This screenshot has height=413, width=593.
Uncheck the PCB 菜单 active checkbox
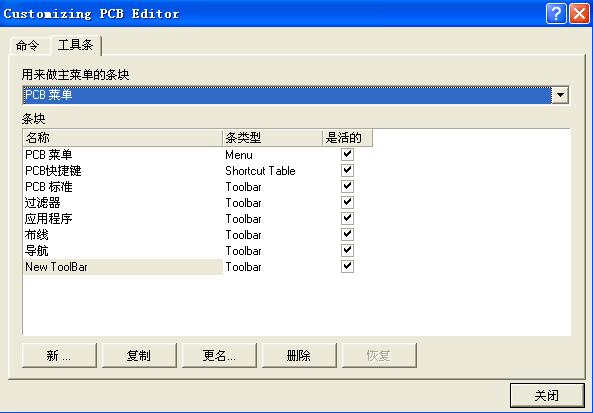[347, 154]
